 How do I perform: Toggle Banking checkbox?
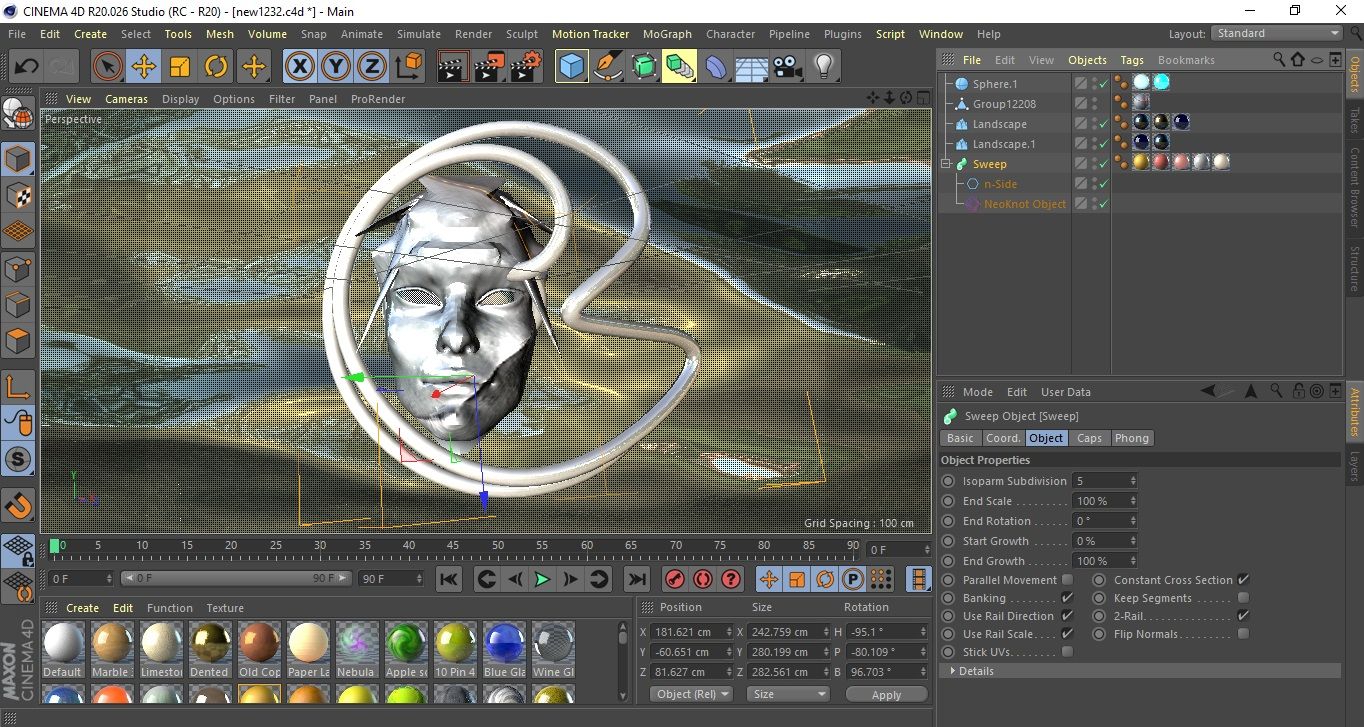click(1067, 598)
